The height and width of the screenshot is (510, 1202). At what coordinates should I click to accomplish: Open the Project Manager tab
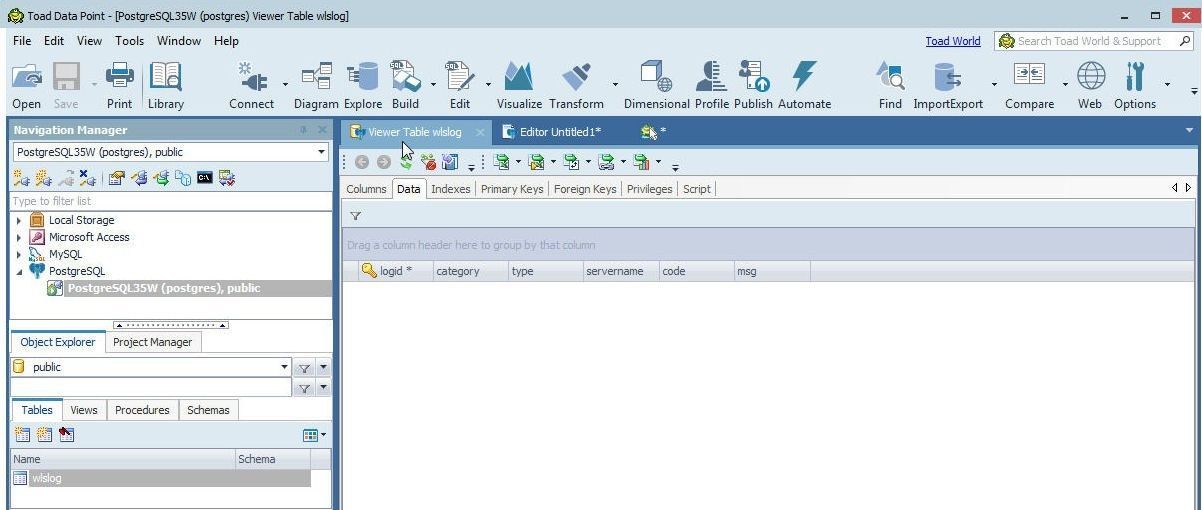pos(152,342)
